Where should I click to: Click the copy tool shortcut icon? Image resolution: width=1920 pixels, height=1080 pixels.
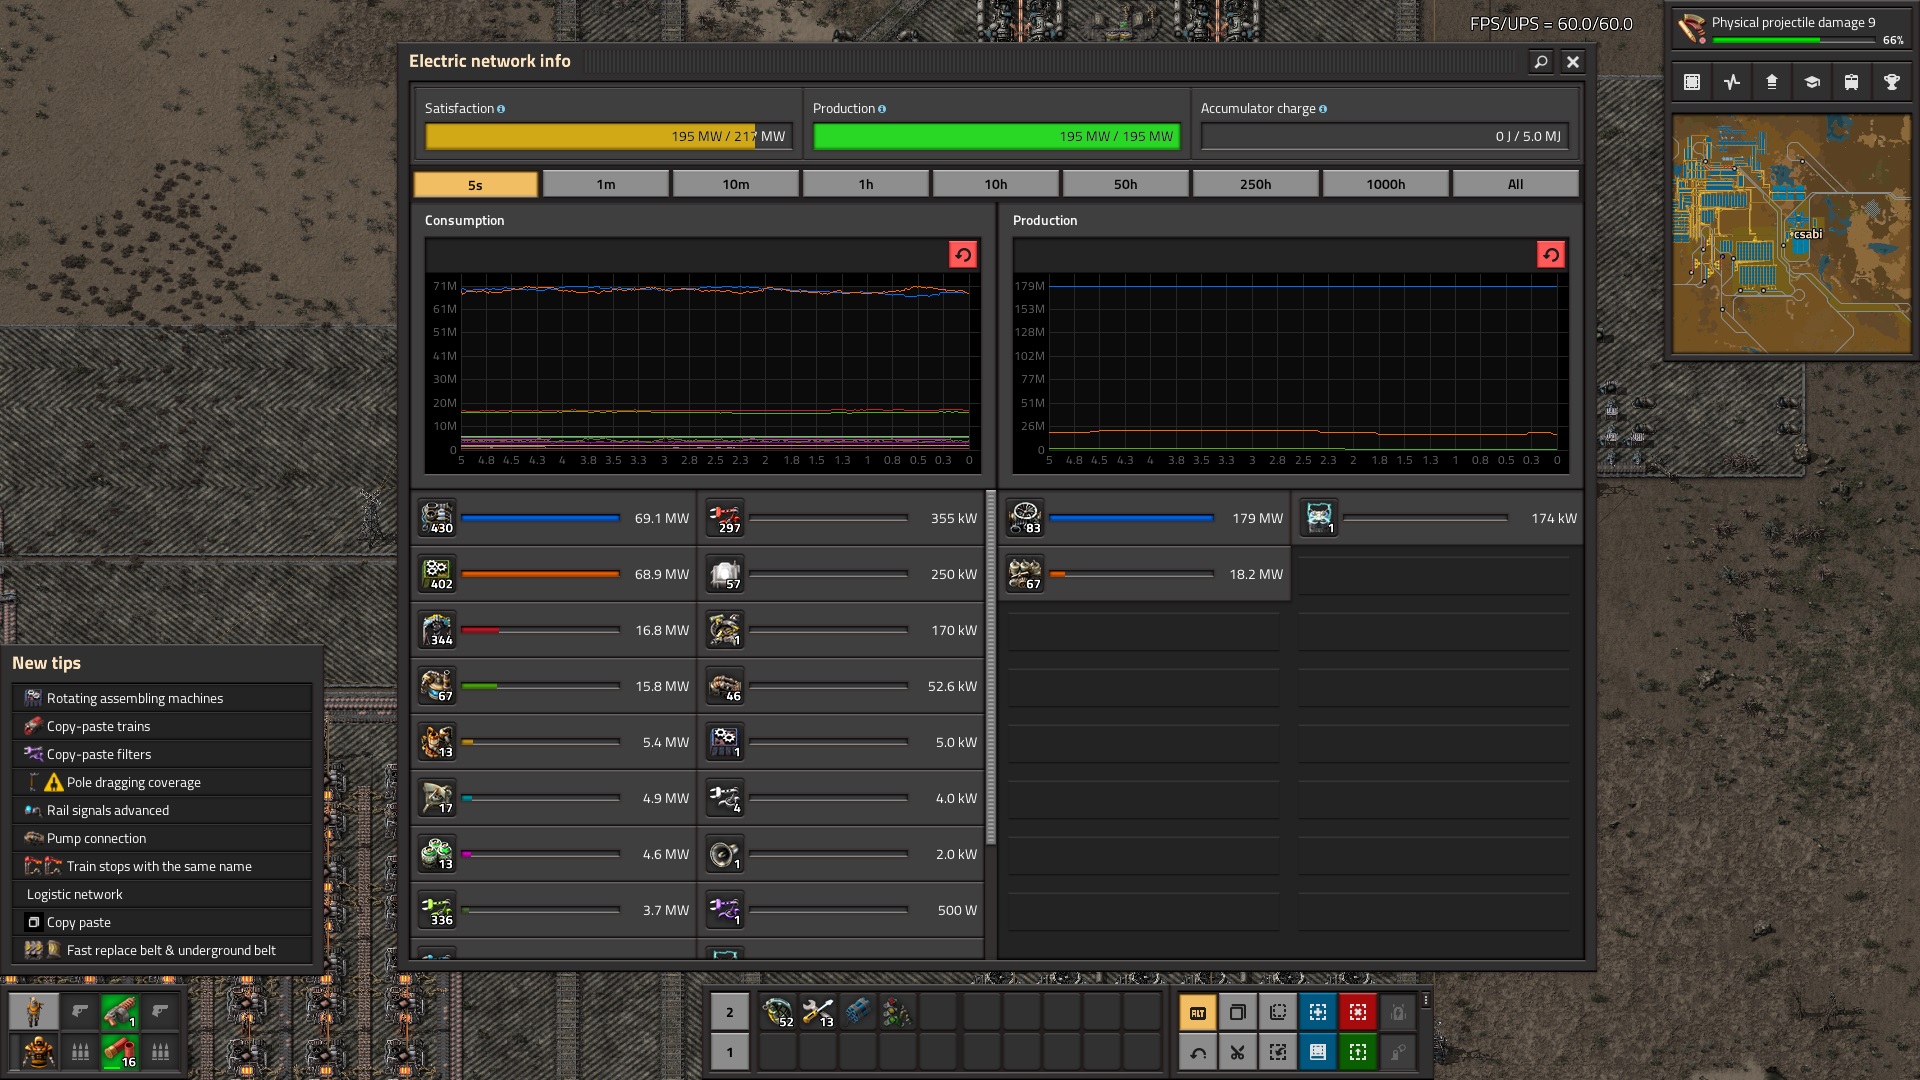click(x=1238, y=1012)
